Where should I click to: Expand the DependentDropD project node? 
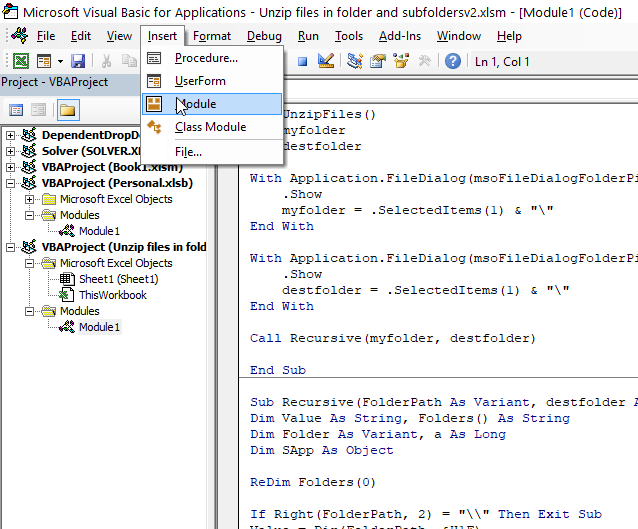coord(11,135)
